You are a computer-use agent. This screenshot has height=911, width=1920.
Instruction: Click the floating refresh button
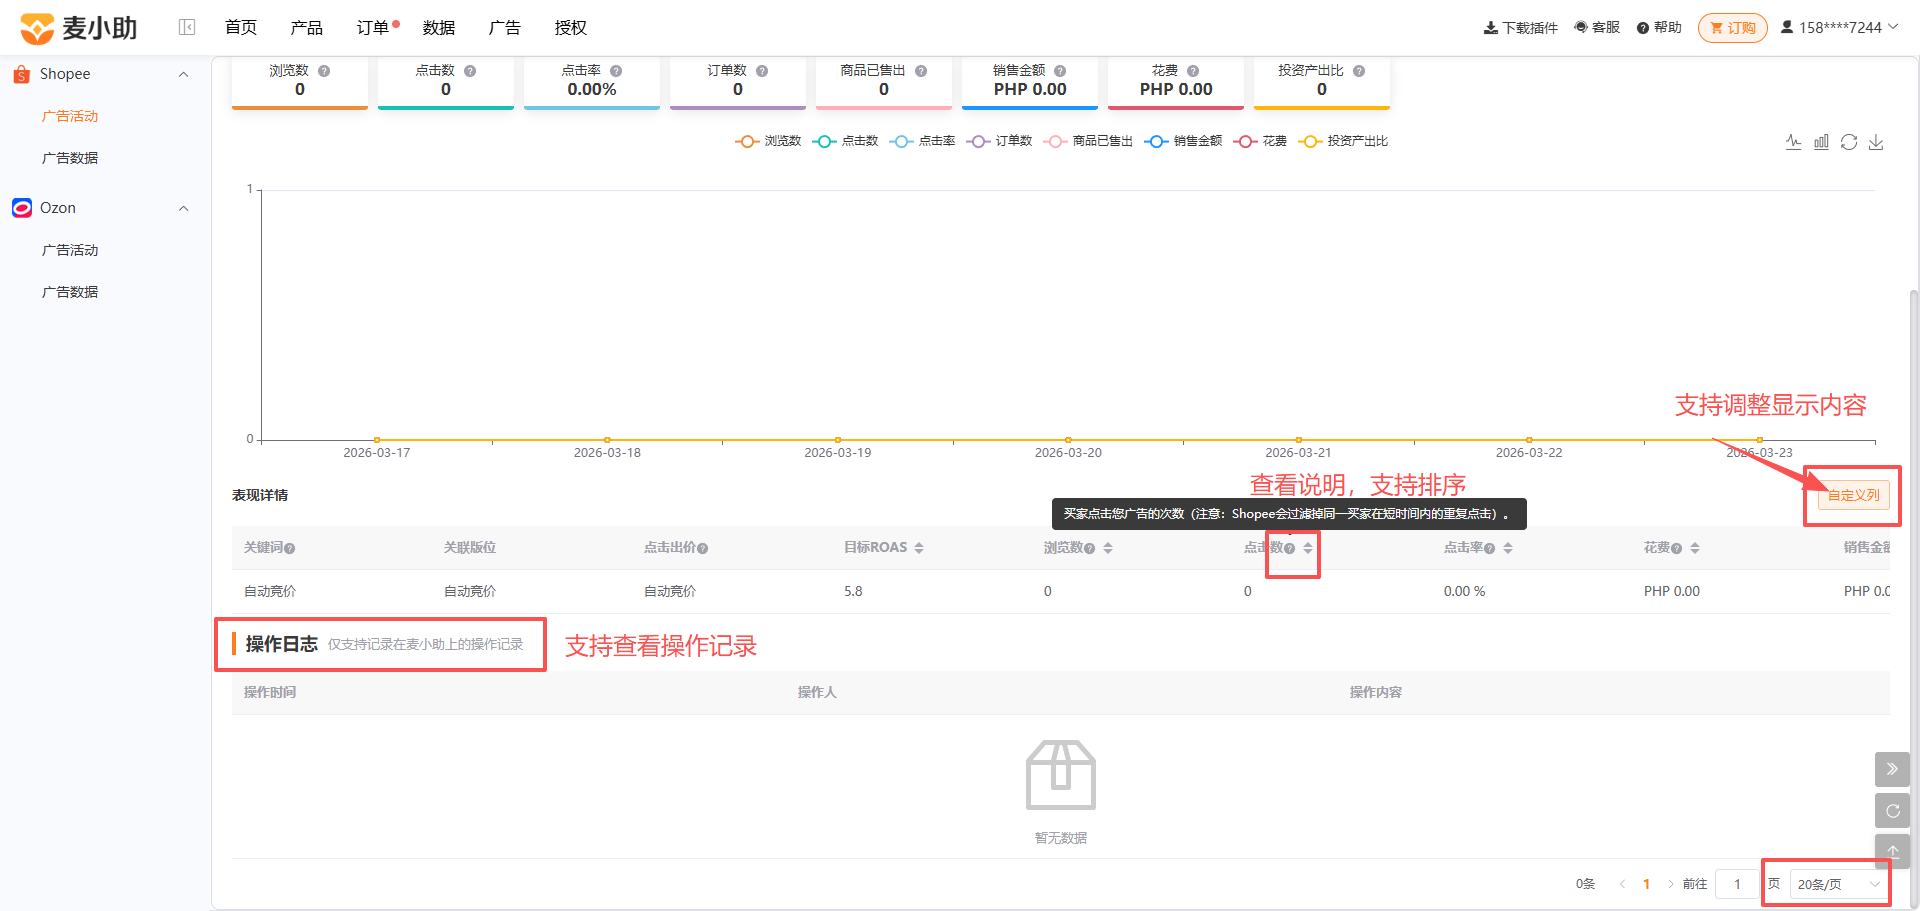[x=1892, y=810]
